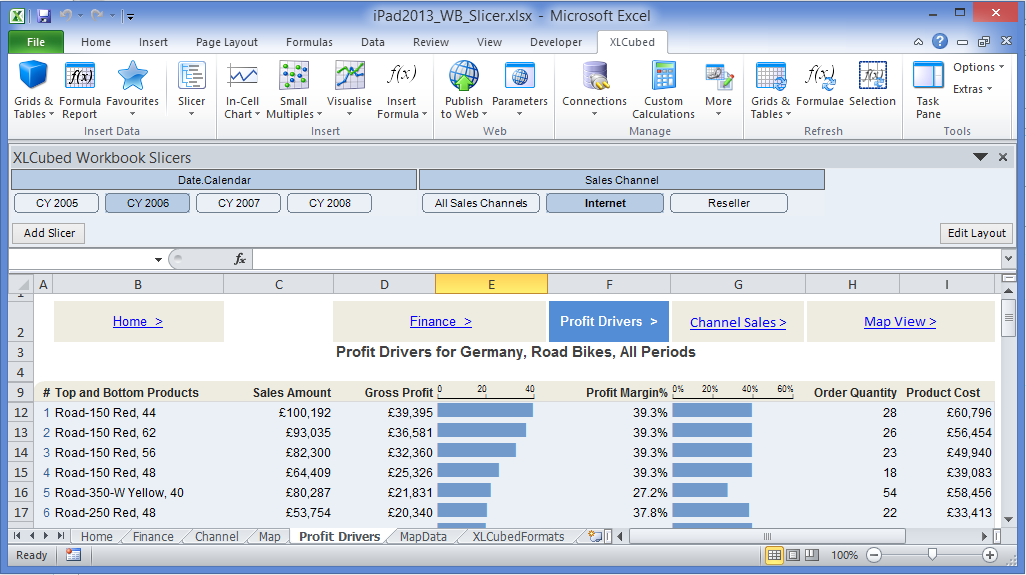Open the Grids & Tables insert tool
Screen dimensions: 1026x575
coord(33,90)
